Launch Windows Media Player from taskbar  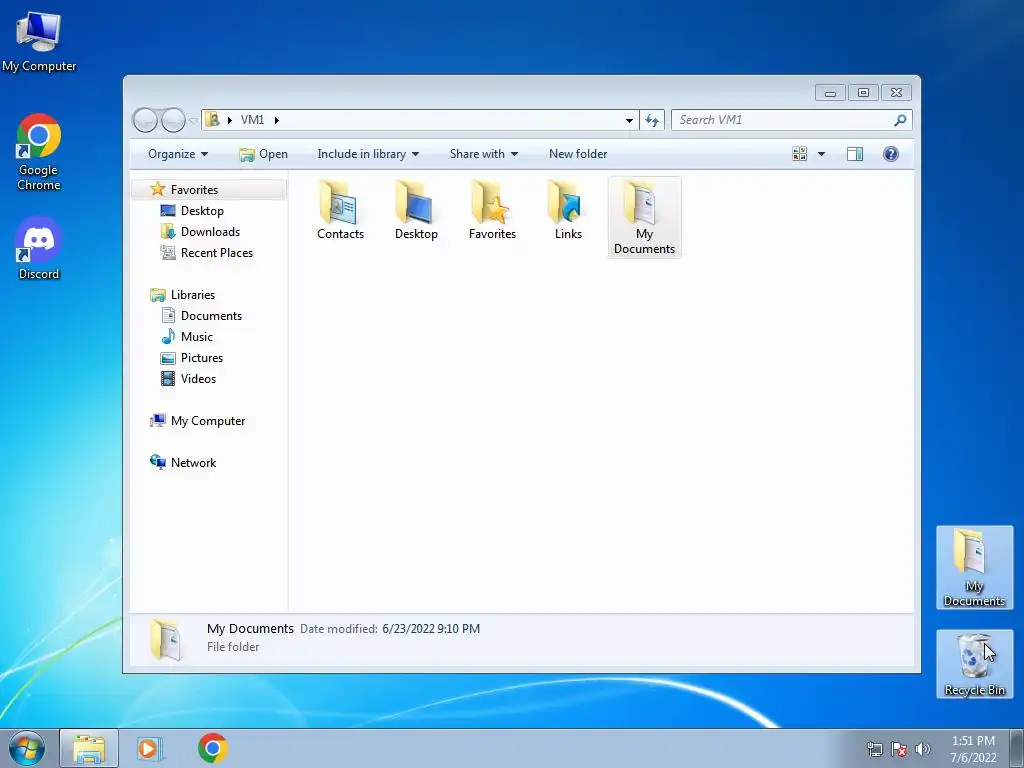pyautogui.click(x=150, y=748)
